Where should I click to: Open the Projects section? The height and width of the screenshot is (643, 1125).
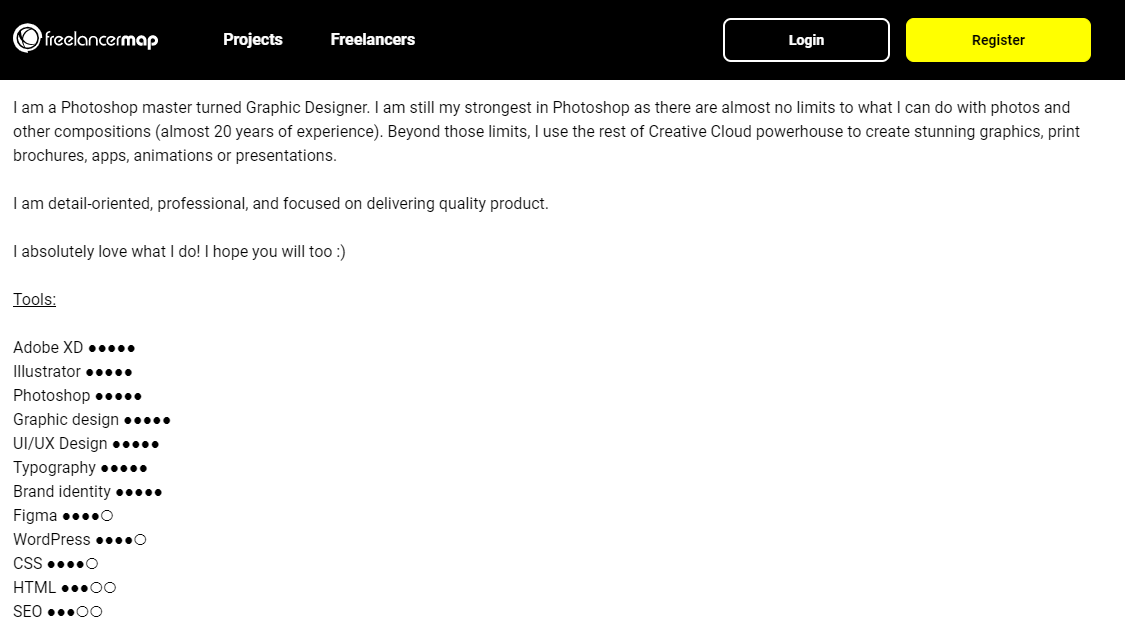tap(252, 39)
